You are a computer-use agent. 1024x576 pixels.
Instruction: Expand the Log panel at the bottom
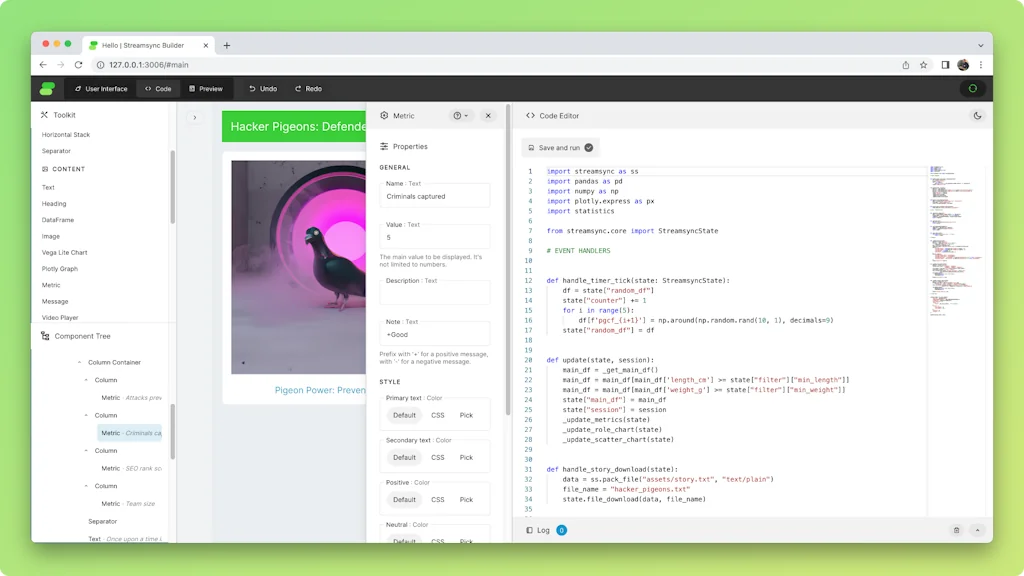(x=979, y=530)
